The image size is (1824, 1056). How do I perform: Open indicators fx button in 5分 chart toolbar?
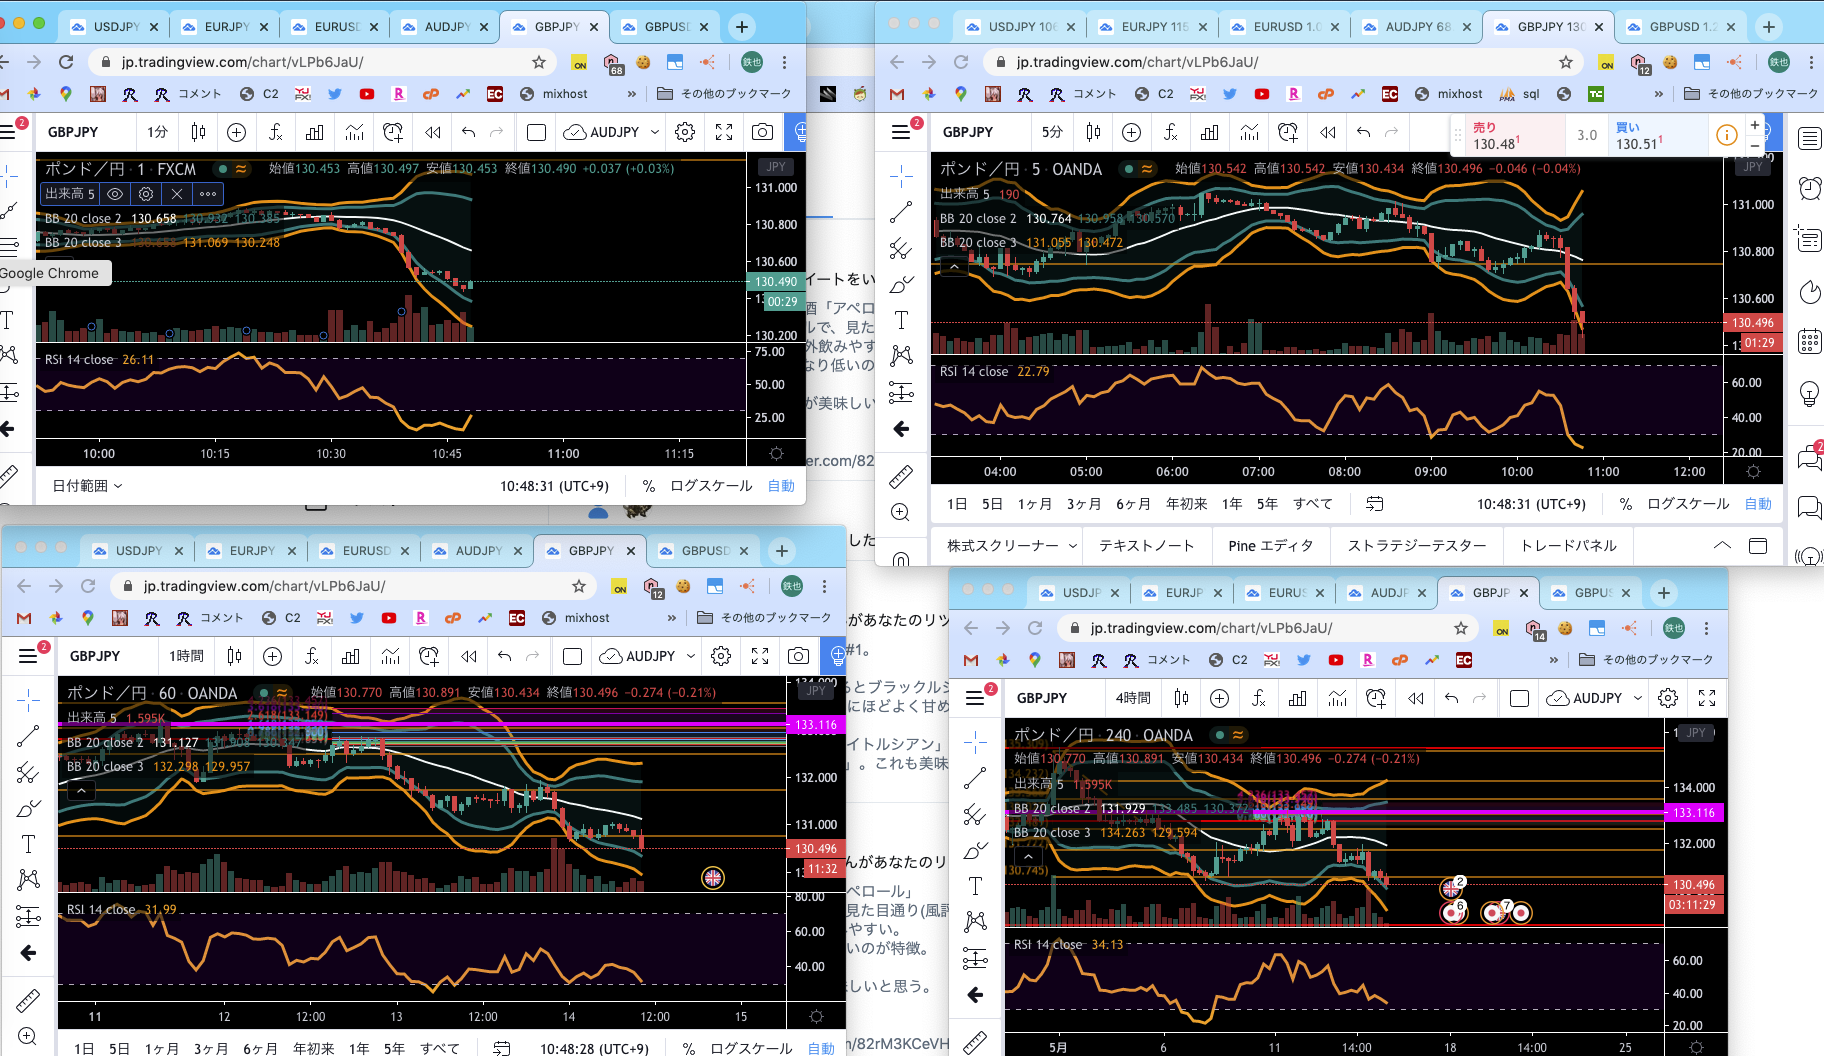(x=1170, y=132)
